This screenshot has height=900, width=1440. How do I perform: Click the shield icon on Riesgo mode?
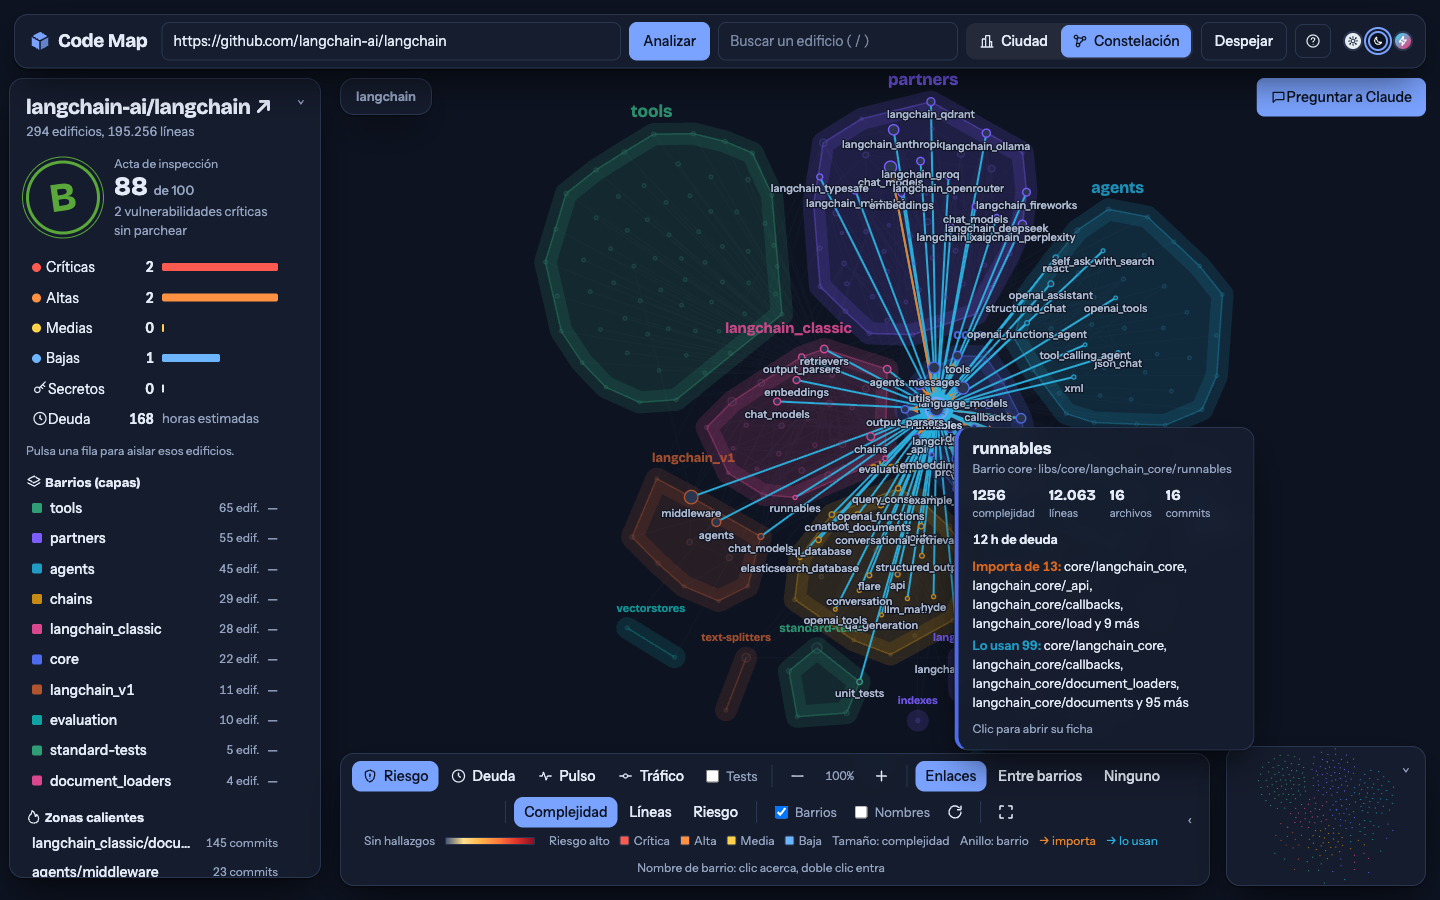tap(370, 776)
